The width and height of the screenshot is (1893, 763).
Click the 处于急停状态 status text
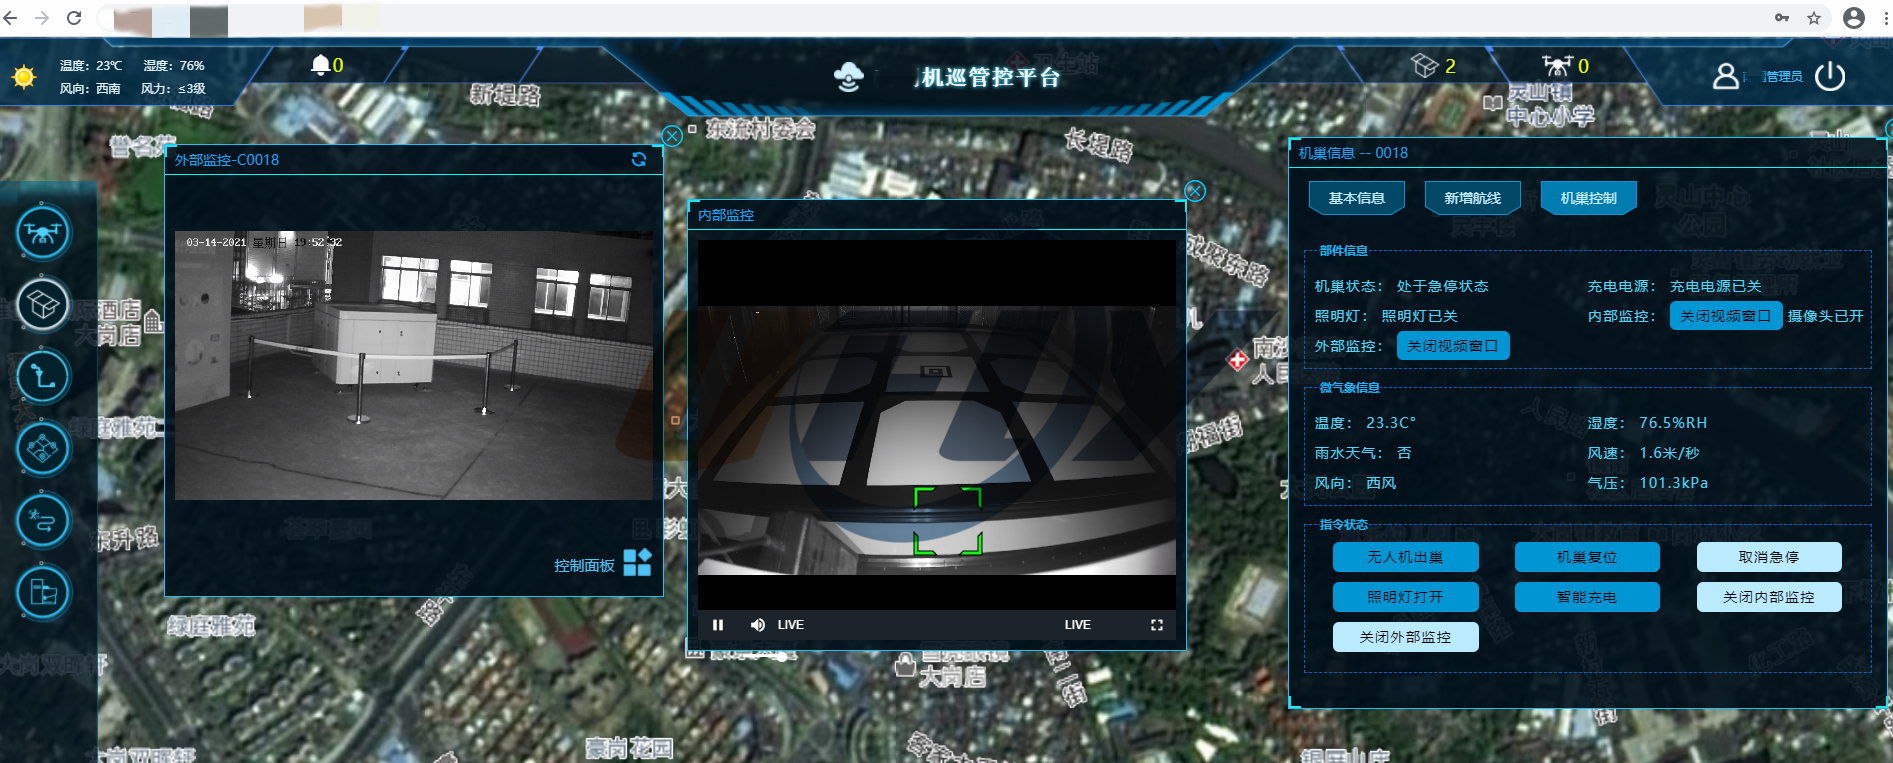pyautogui.click(x=1442, y=286)
